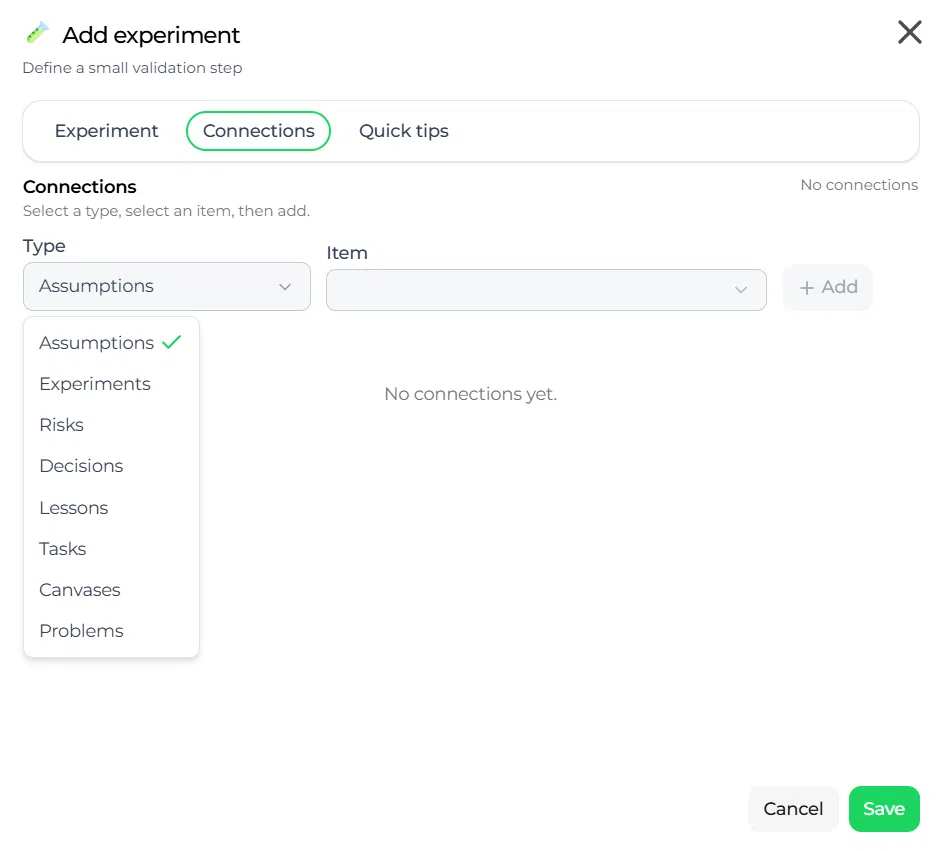Viewport: 945px width, 851px height.
Task: Switch to the Experiment tab
Action: click(106, 131)
